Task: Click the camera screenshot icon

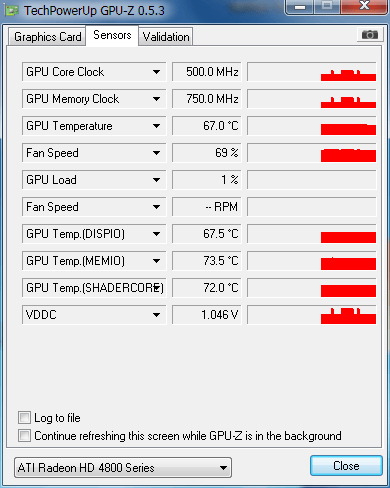Action: click(x=369, y=34)
